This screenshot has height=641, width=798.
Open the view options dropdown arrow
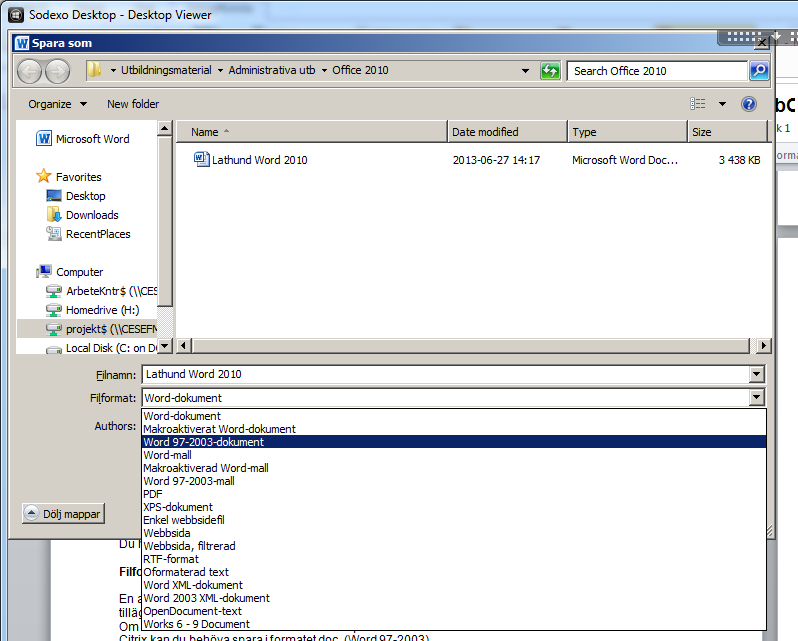tap(722, 104)
